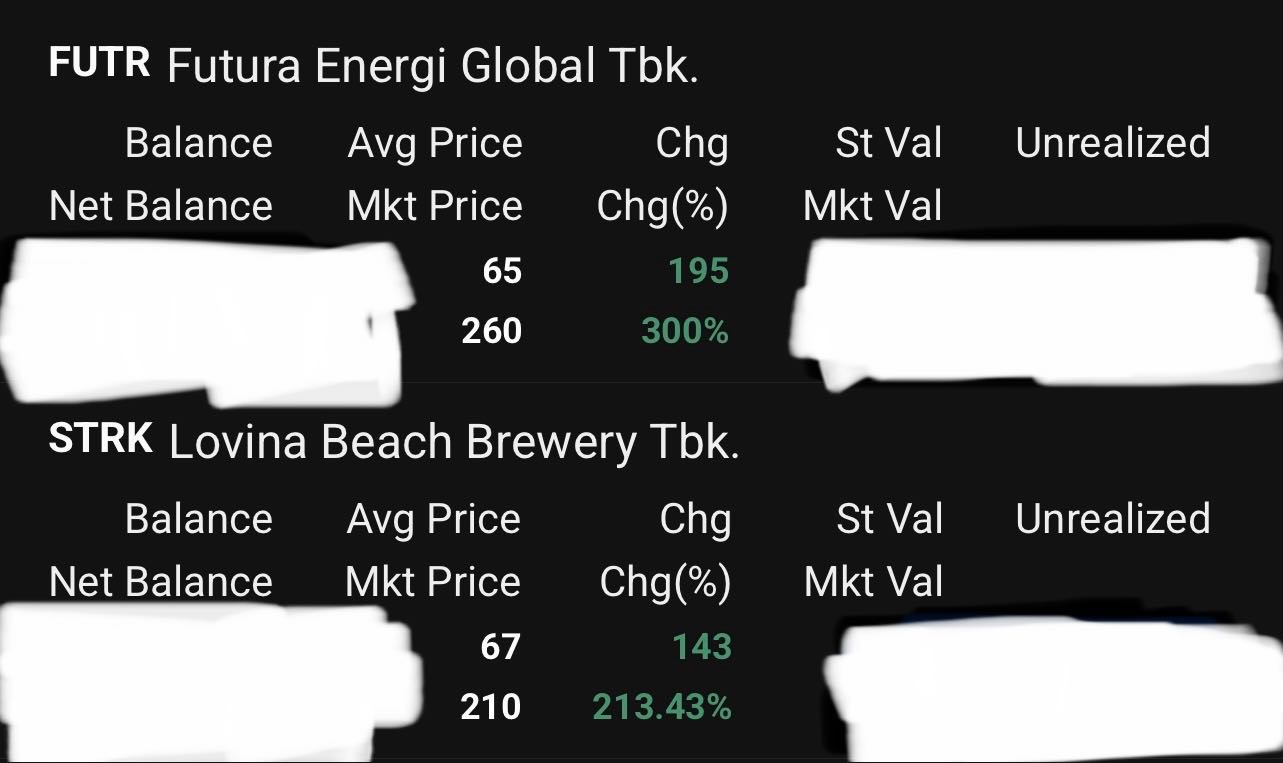Click FUTR Unrealized column header
Image resolution: width=1283 pixels, height=763 pixels.
pos(1113,143)
